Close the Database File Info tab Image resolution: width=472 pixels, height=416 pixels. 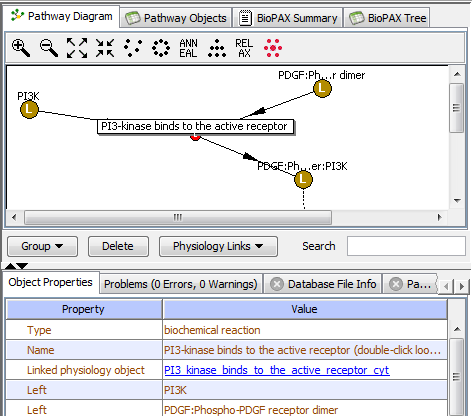pyautogui.click(x=277, y=284)
